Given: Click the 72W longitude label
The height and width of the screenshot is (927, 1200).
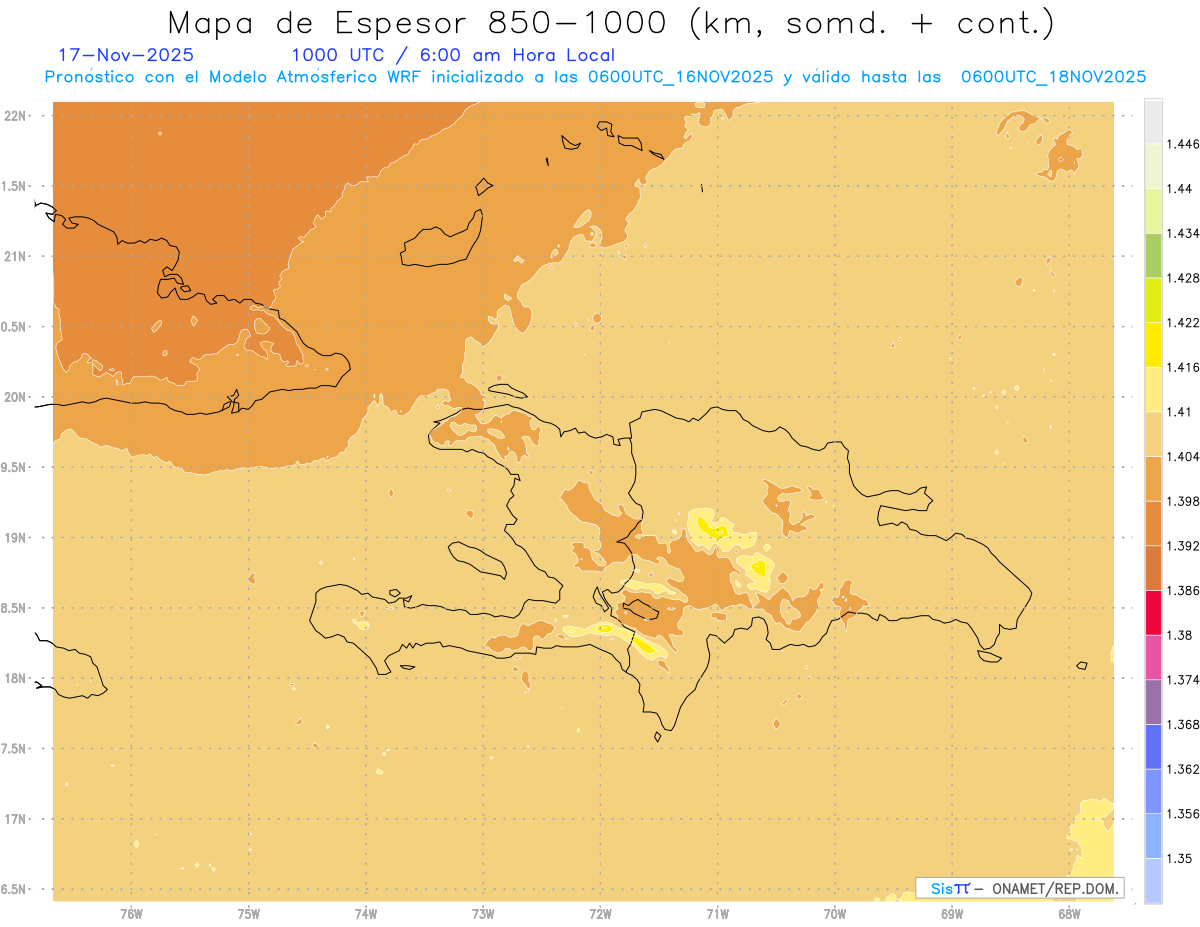Looking at the screenshot, I should point(600,914).
